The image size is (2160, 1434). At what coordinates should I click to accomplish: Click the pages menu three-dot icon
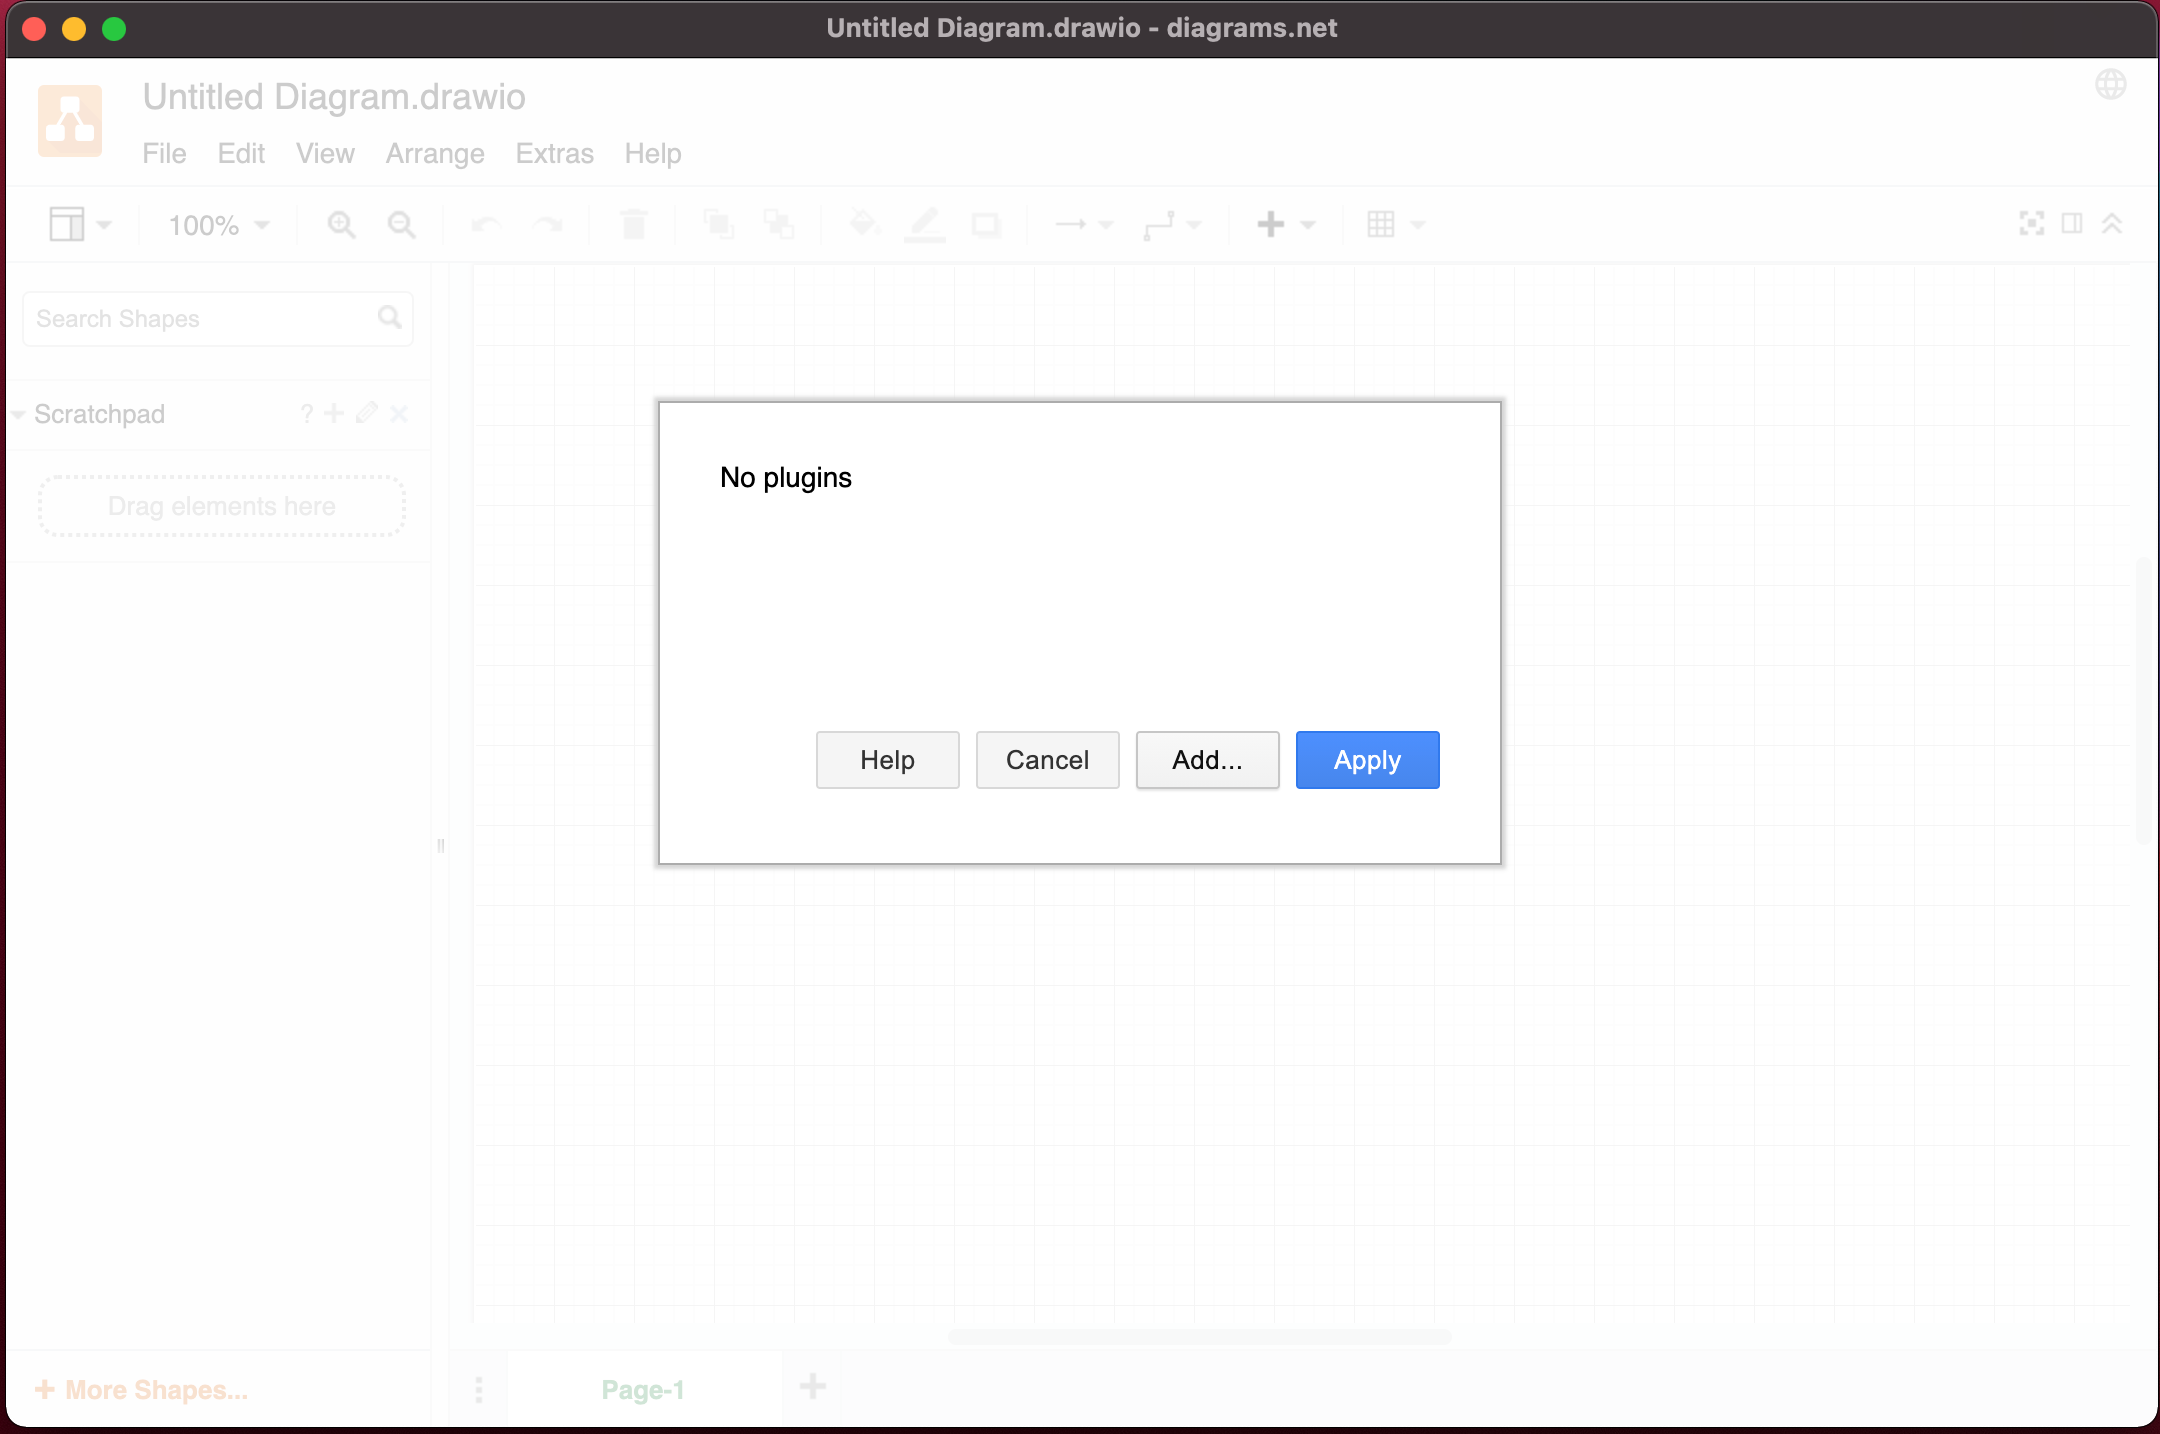tap(479, 1389)
